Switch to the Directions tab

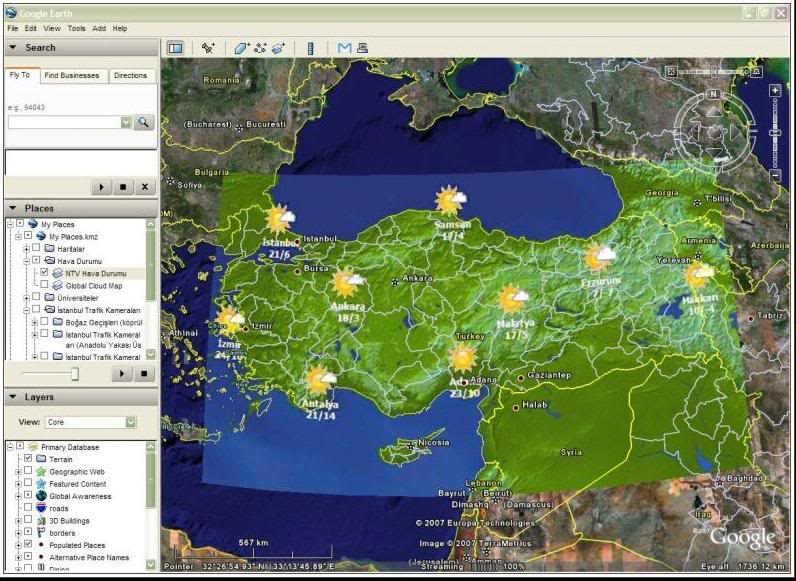coord(130,75)
